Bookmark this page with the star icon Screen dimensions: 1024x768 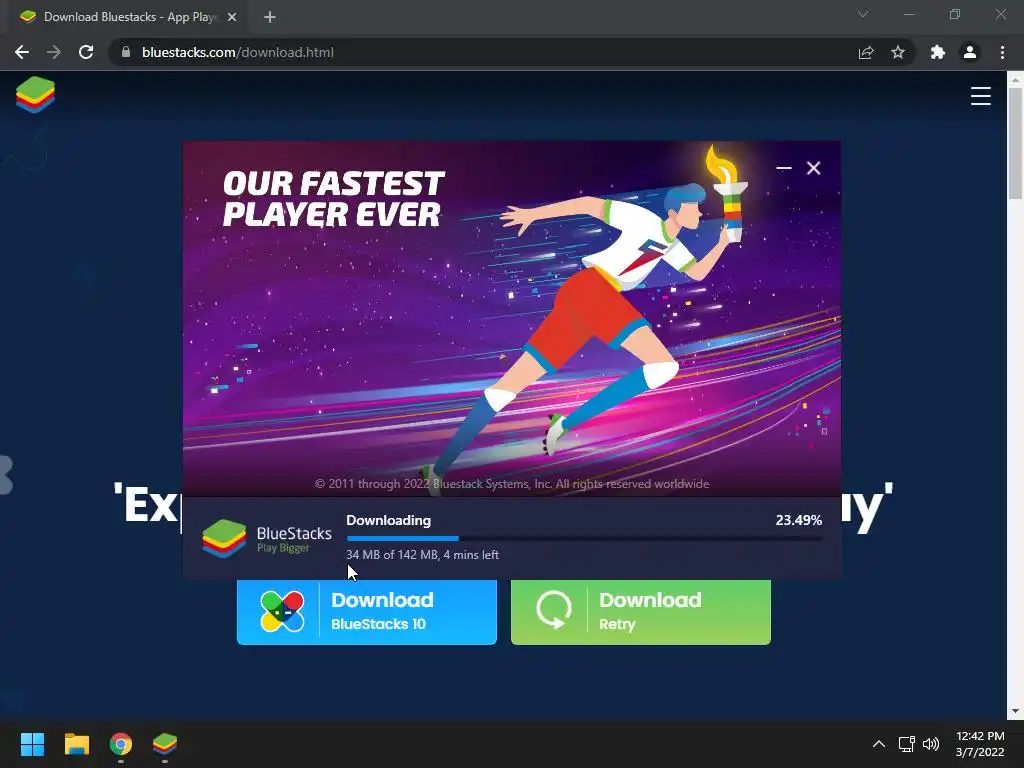pos(898,52)
